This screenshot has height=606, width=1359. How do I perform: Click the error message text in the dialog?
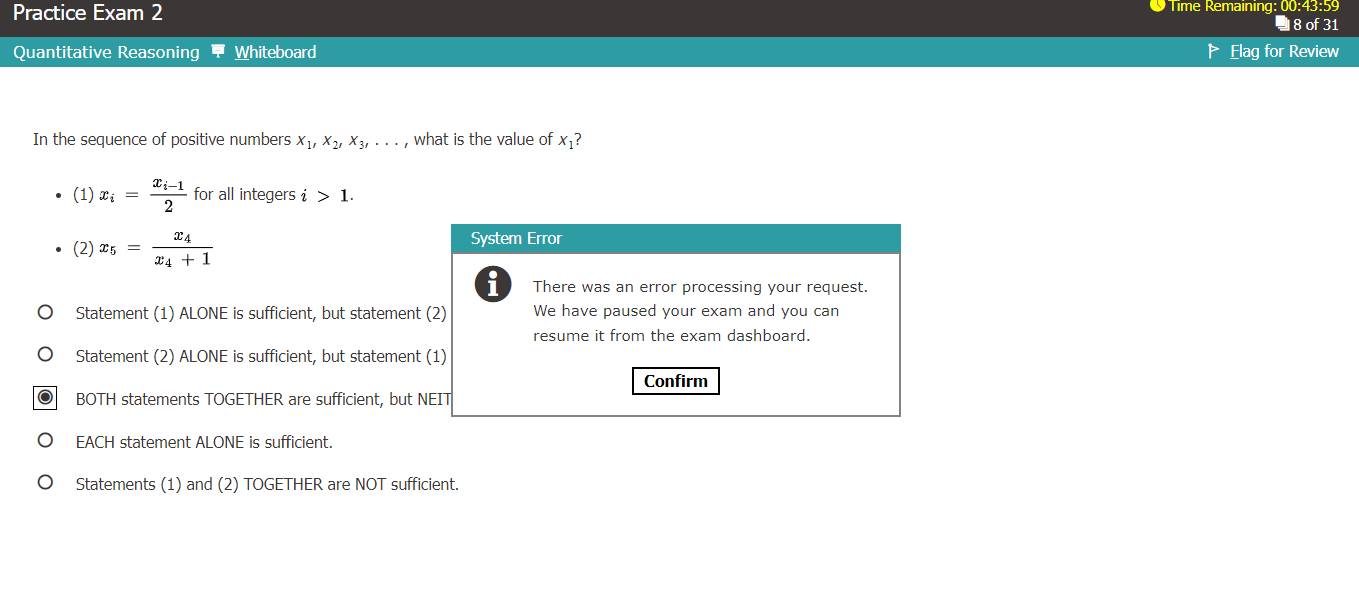pyautogui.click(x=700, y=311)
